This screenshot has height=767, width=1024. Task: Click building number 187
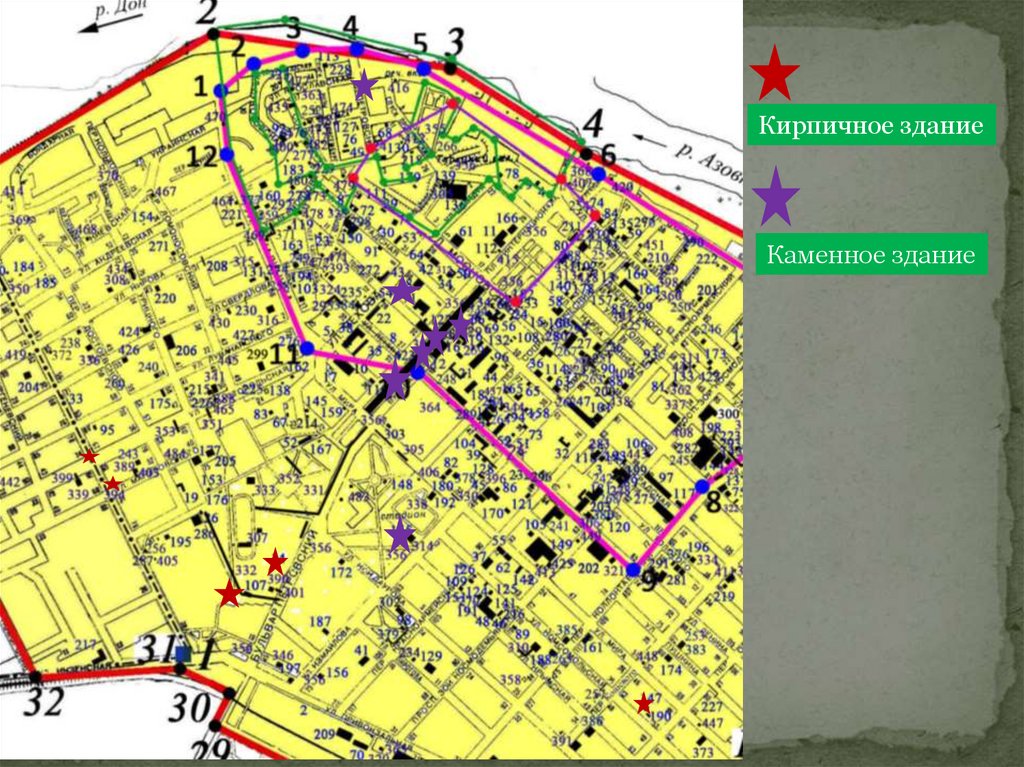320,621
